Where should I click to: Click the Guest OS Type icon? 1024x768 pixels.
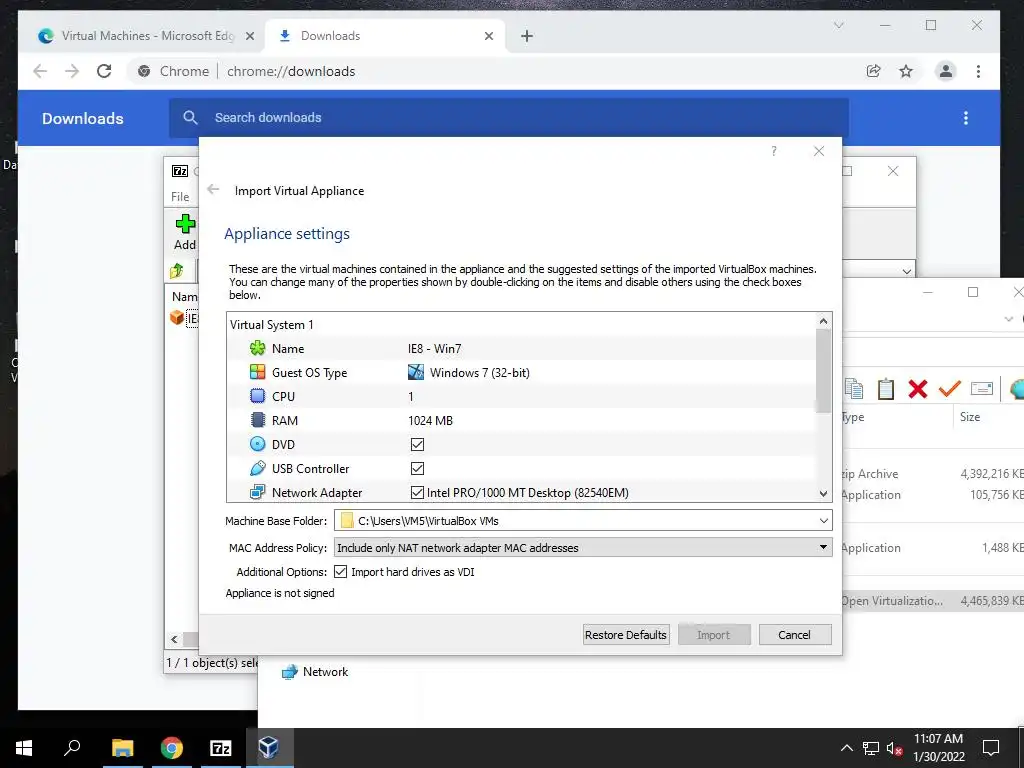coord(257,372)
